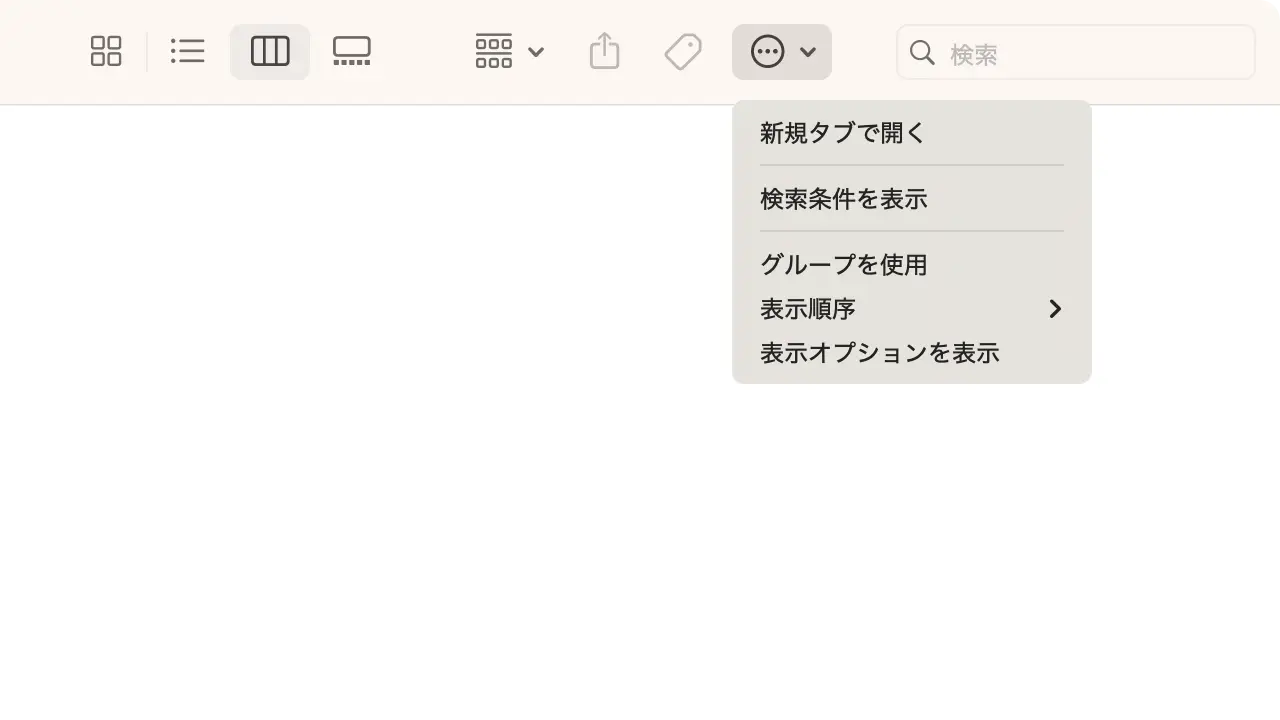Screen dimensions: 1280x720
Task: Select 検索条件を表示 menu item
Action: (843, 199)
